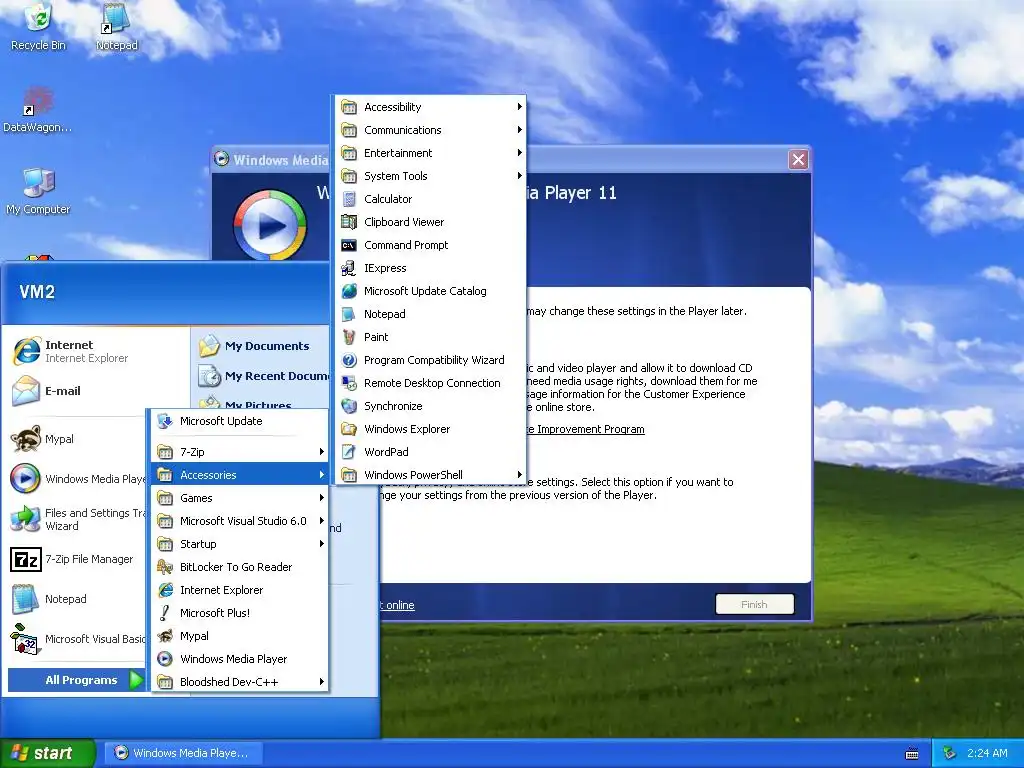Viewport: 1024px width, 768px height.
Task: Choose Internet Explorer in All Programs list
Action: pyautogui.click(x=240, y=590)
